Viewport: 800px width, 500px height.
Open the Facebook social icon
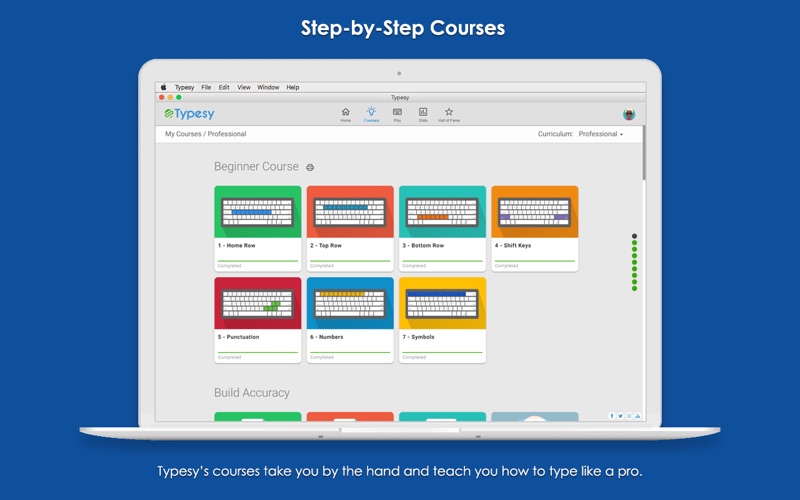point(612,416)
